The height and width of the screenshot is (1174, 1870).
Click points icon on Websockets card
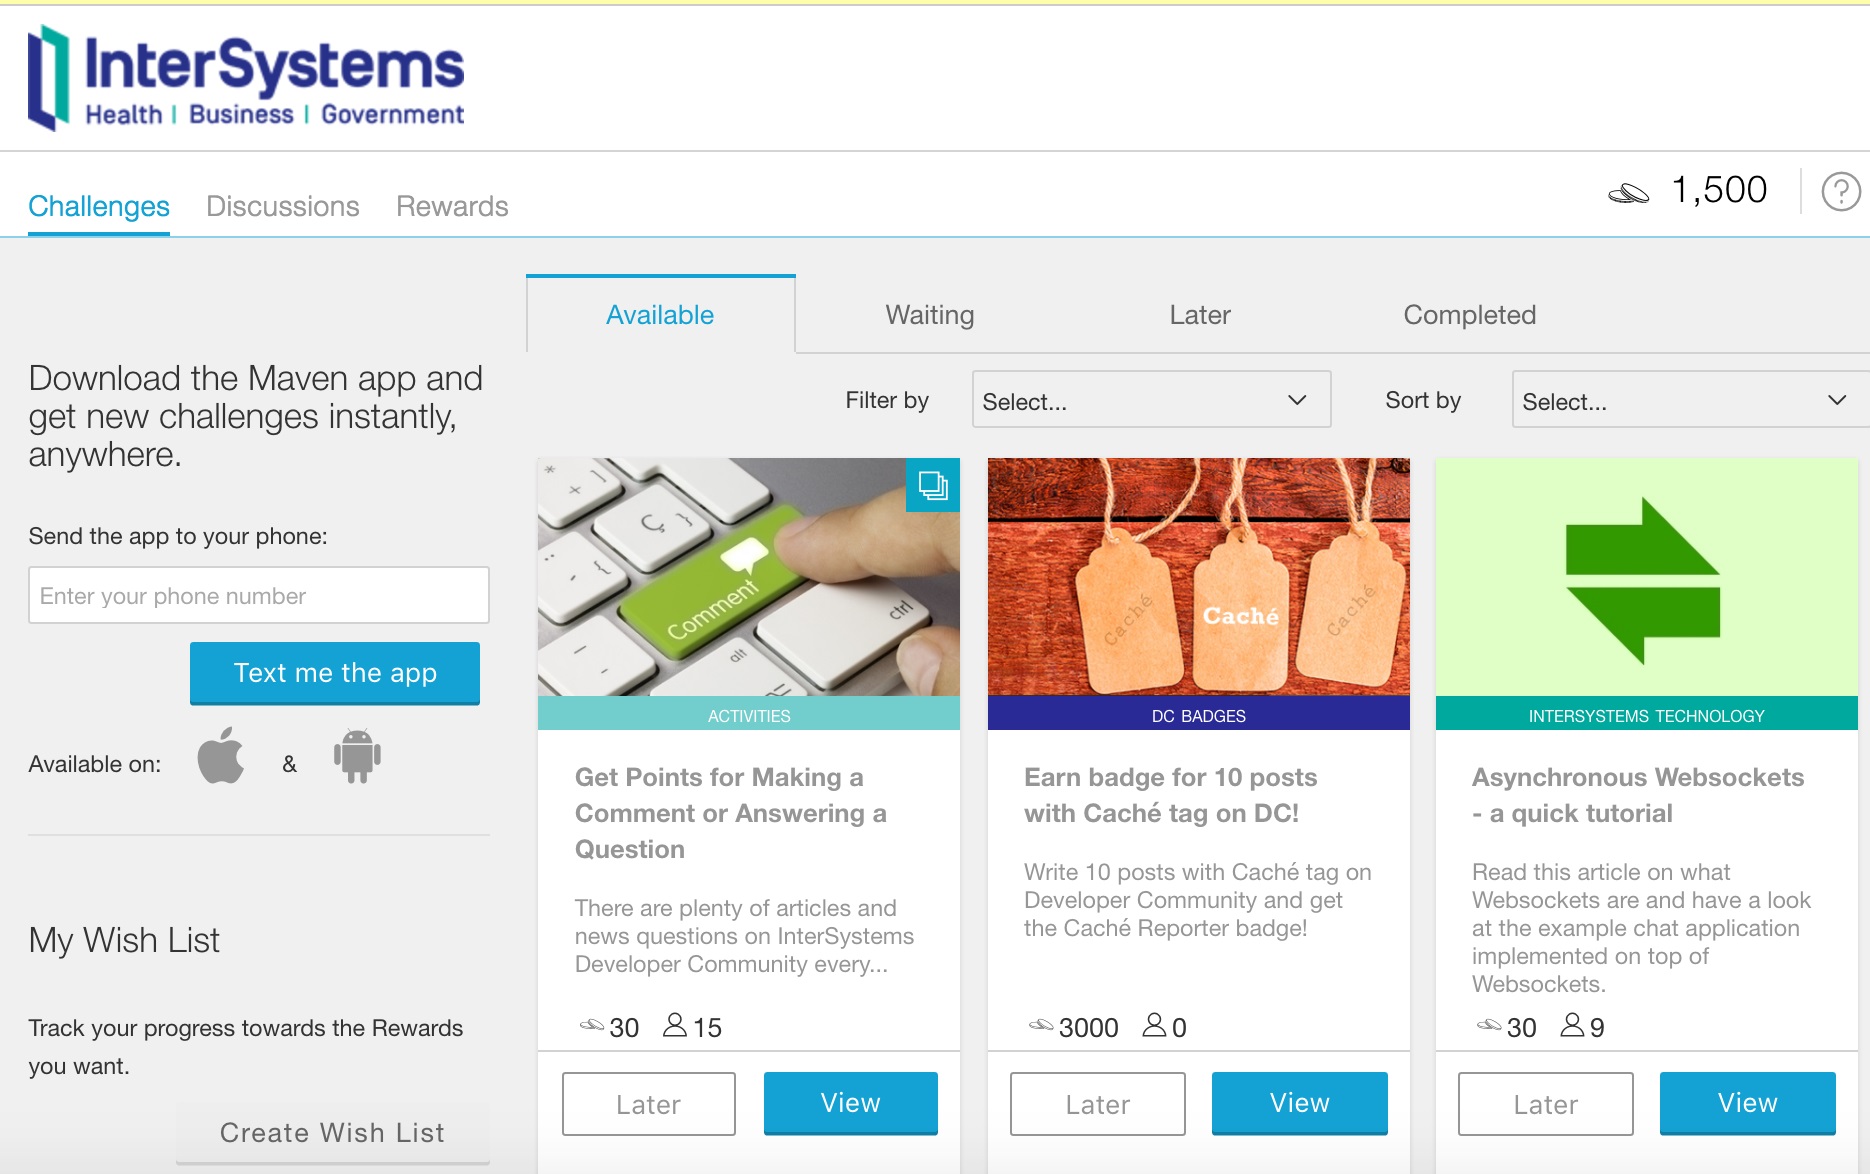click(1490, 1025)
